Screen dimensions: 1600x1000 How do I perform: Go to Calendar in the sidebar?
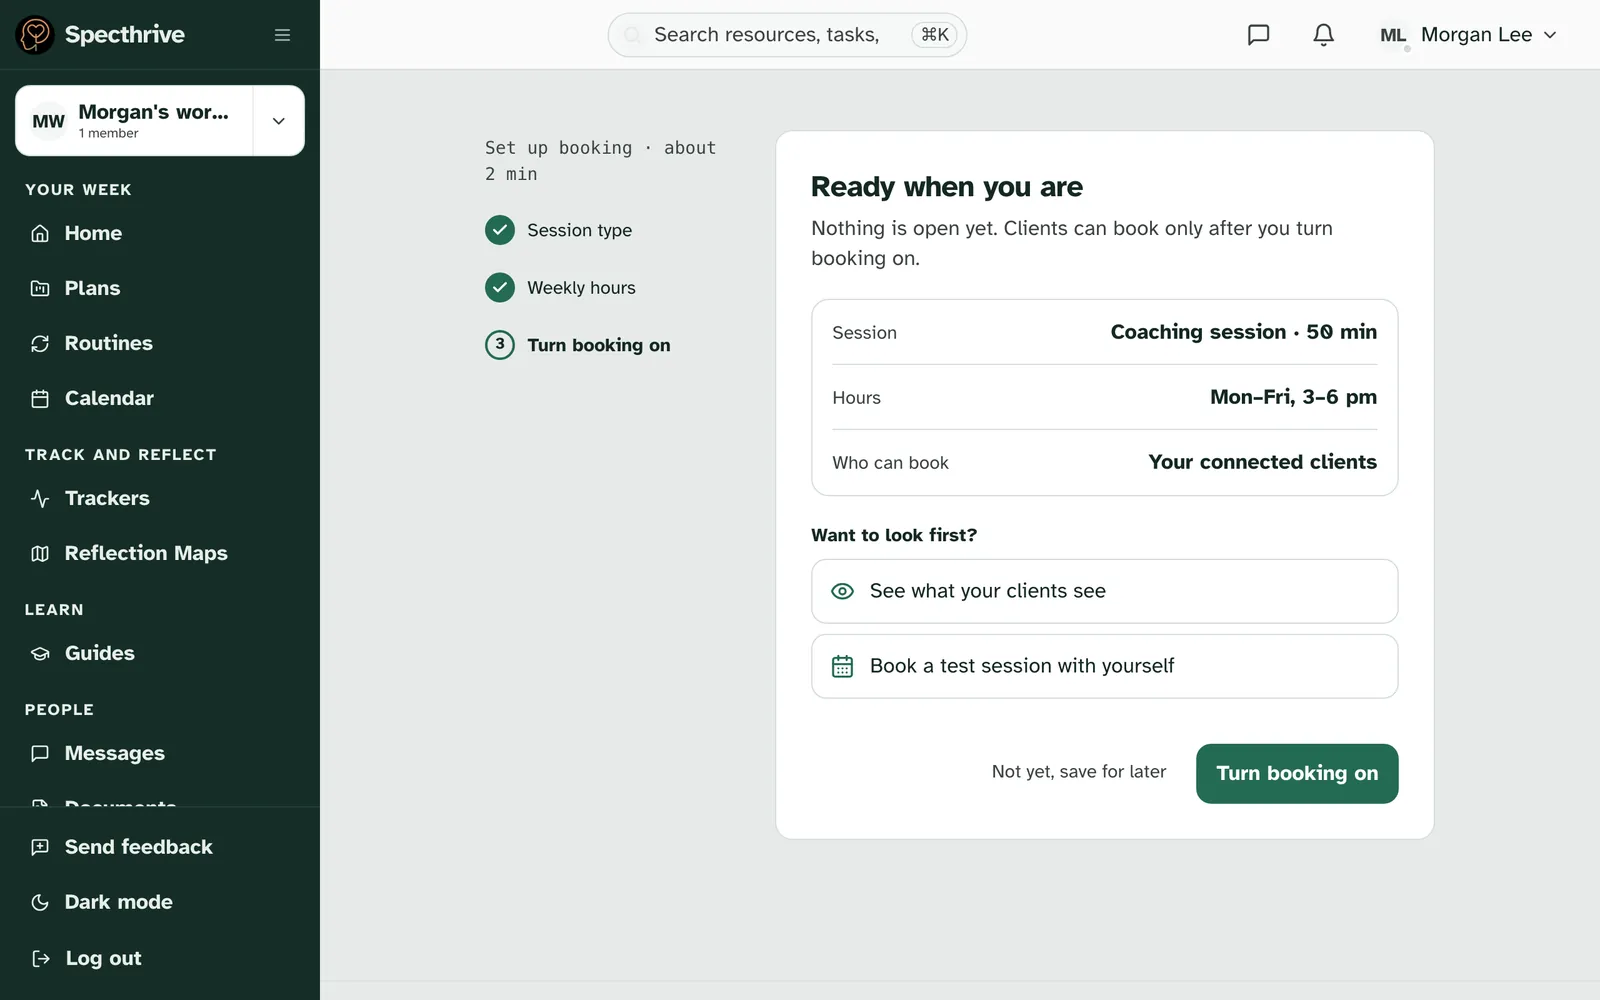tap(160, 398)
